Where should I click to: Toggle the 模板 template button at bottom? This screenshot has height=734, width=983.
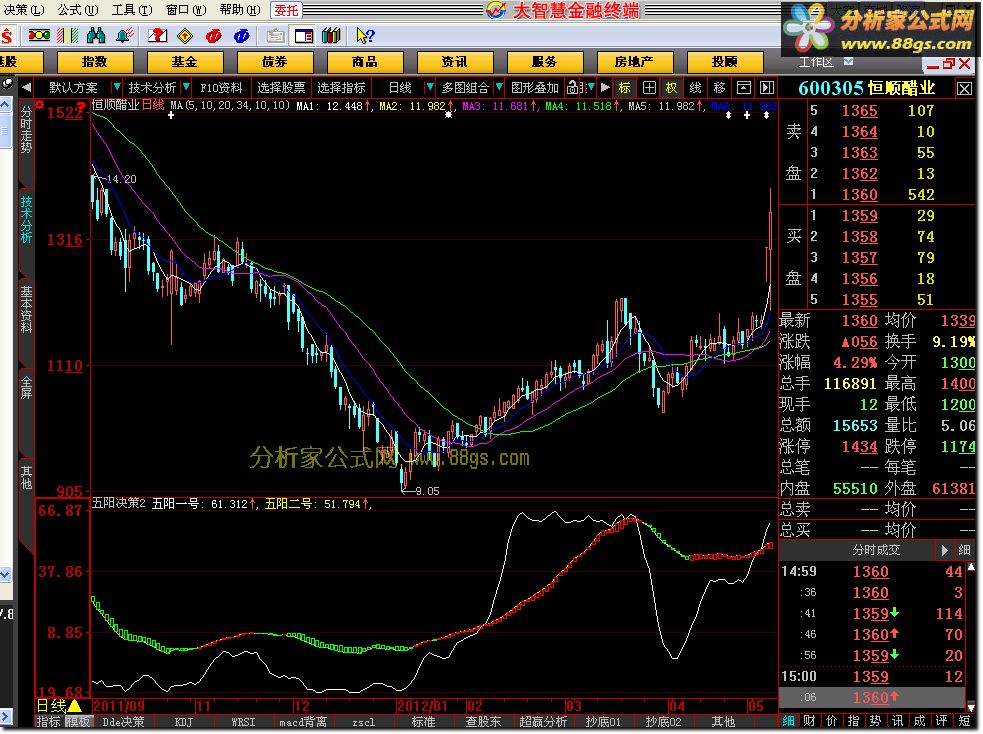click(78, 721)
